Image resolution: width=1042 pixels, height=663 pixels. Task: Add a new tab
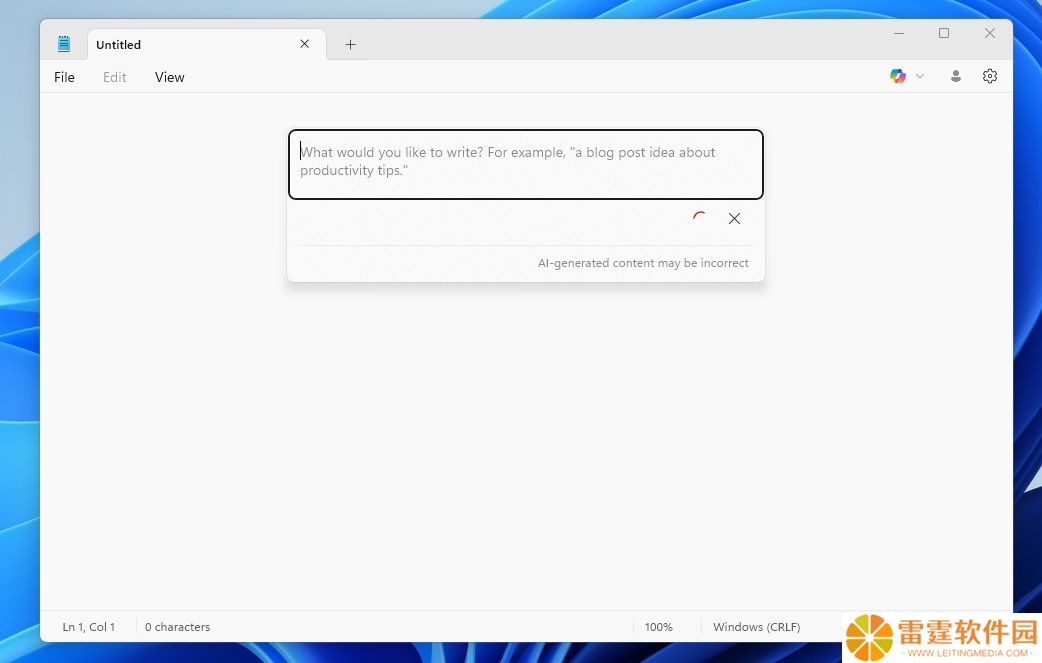[x=350, y=45]
